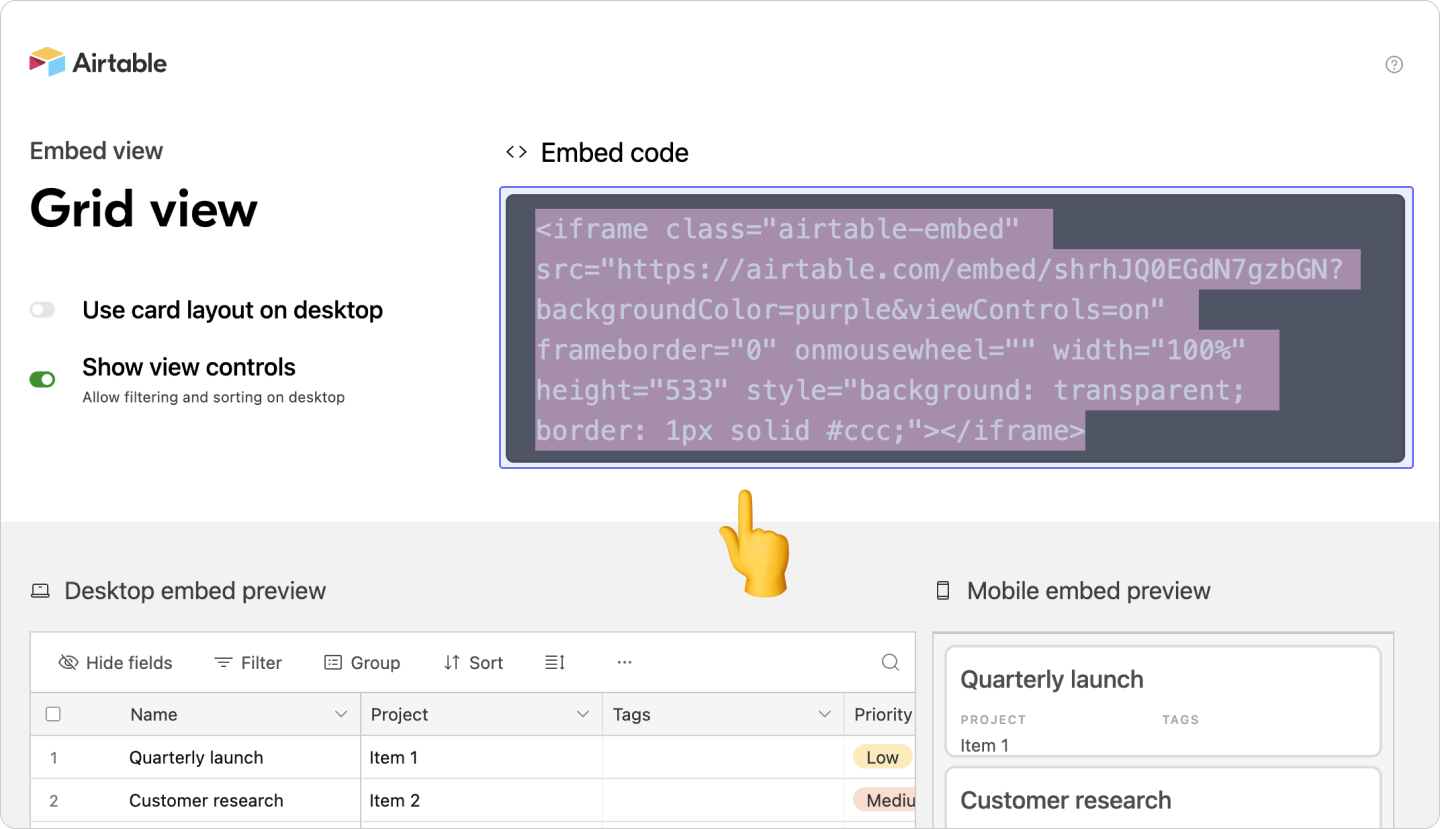The height and width of the screenshot is (829, 1440).
Task: Click the Quarterly launch cell in table
Action: tap(196, 757)
